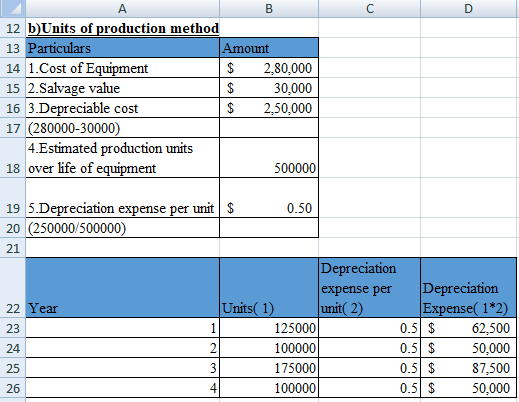Select the 62,500 depreciation cell
Screen dimensions: 519x402
click(x=468, y=328)
